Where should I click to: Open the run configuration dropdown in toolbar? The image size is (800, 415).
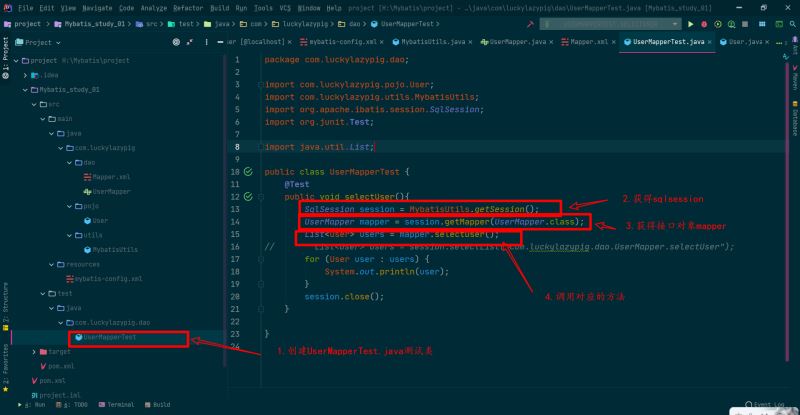610,24
